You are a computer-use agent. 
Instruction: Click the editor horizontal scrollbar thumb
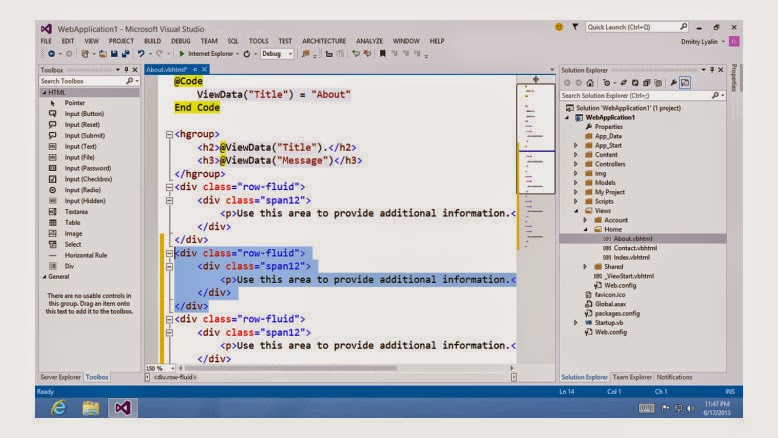tap(290, 368)
